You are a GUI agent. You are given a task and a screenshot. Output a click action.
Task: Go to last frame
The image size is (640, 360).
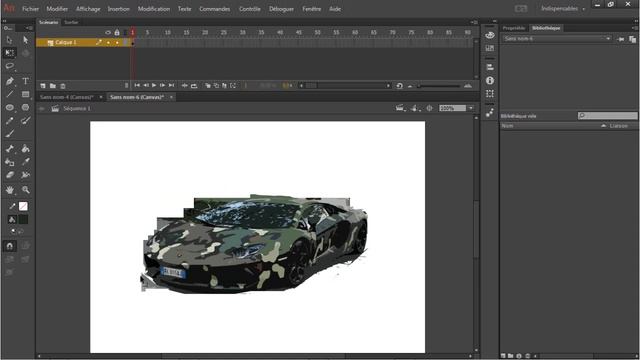click(171, 85)
